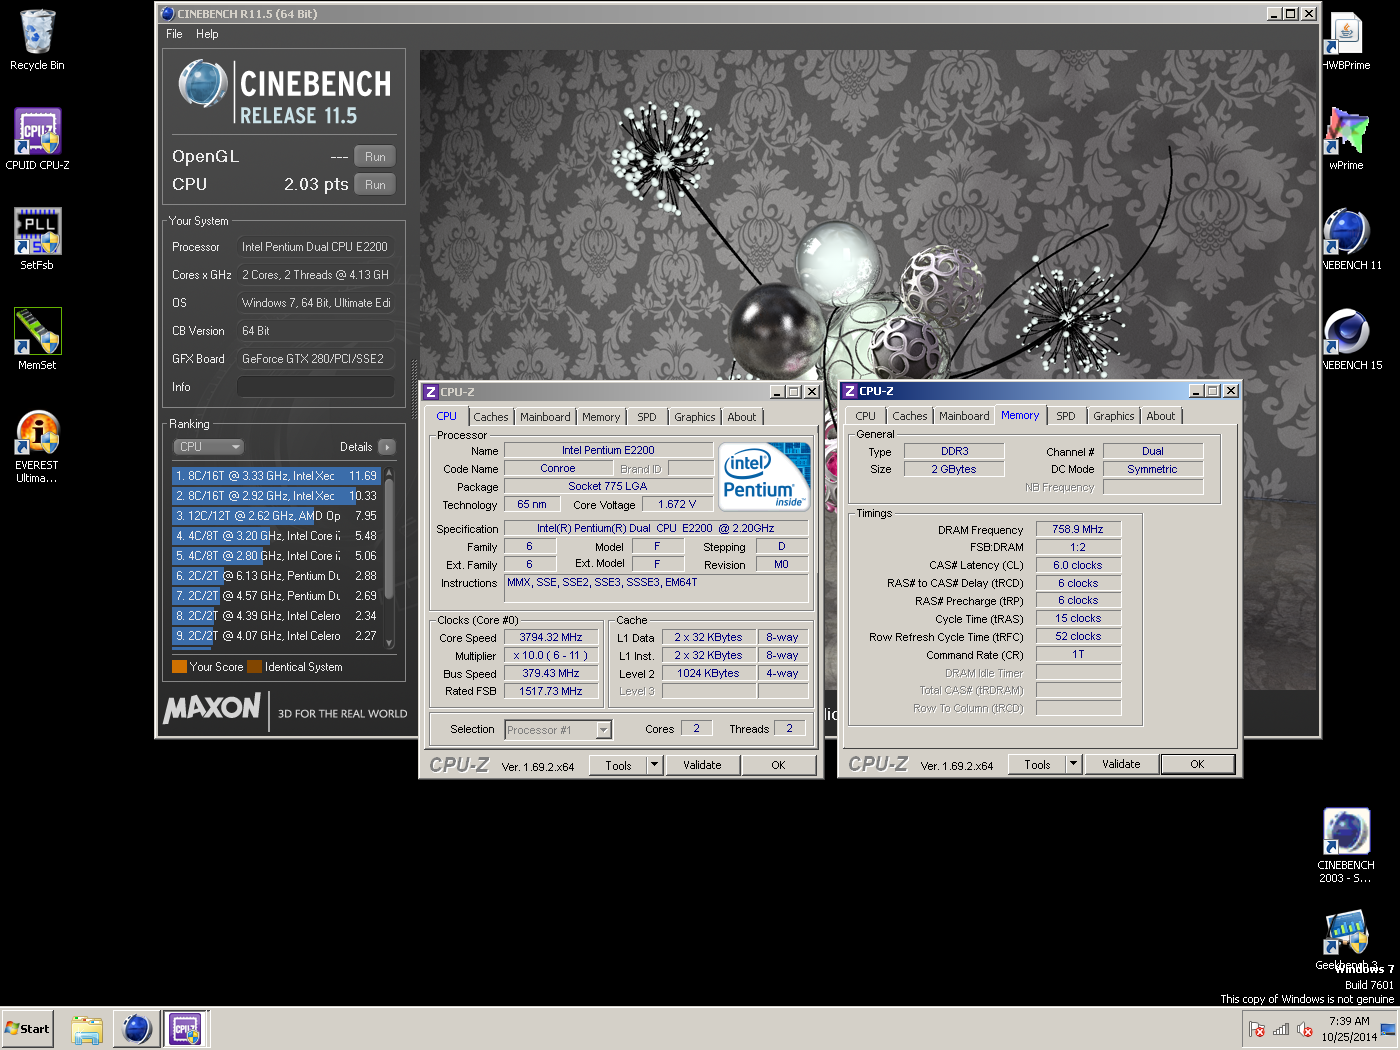This screenshot has width=1400, height=1050.
Task: Click the Cinebench taskbar button
Action: 136,1029
